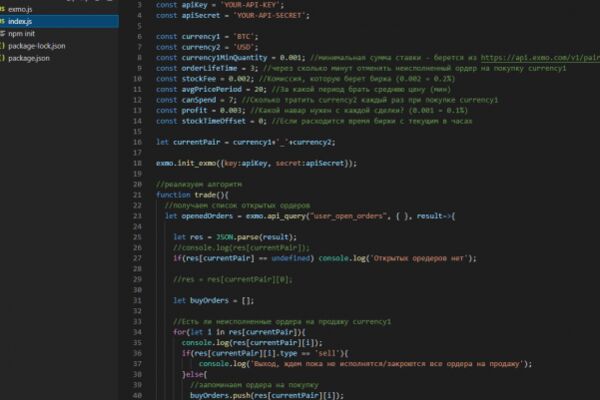Click the canSpend variable name
The width and height of the screenshot is (600, 400).
tap(199, 100)
